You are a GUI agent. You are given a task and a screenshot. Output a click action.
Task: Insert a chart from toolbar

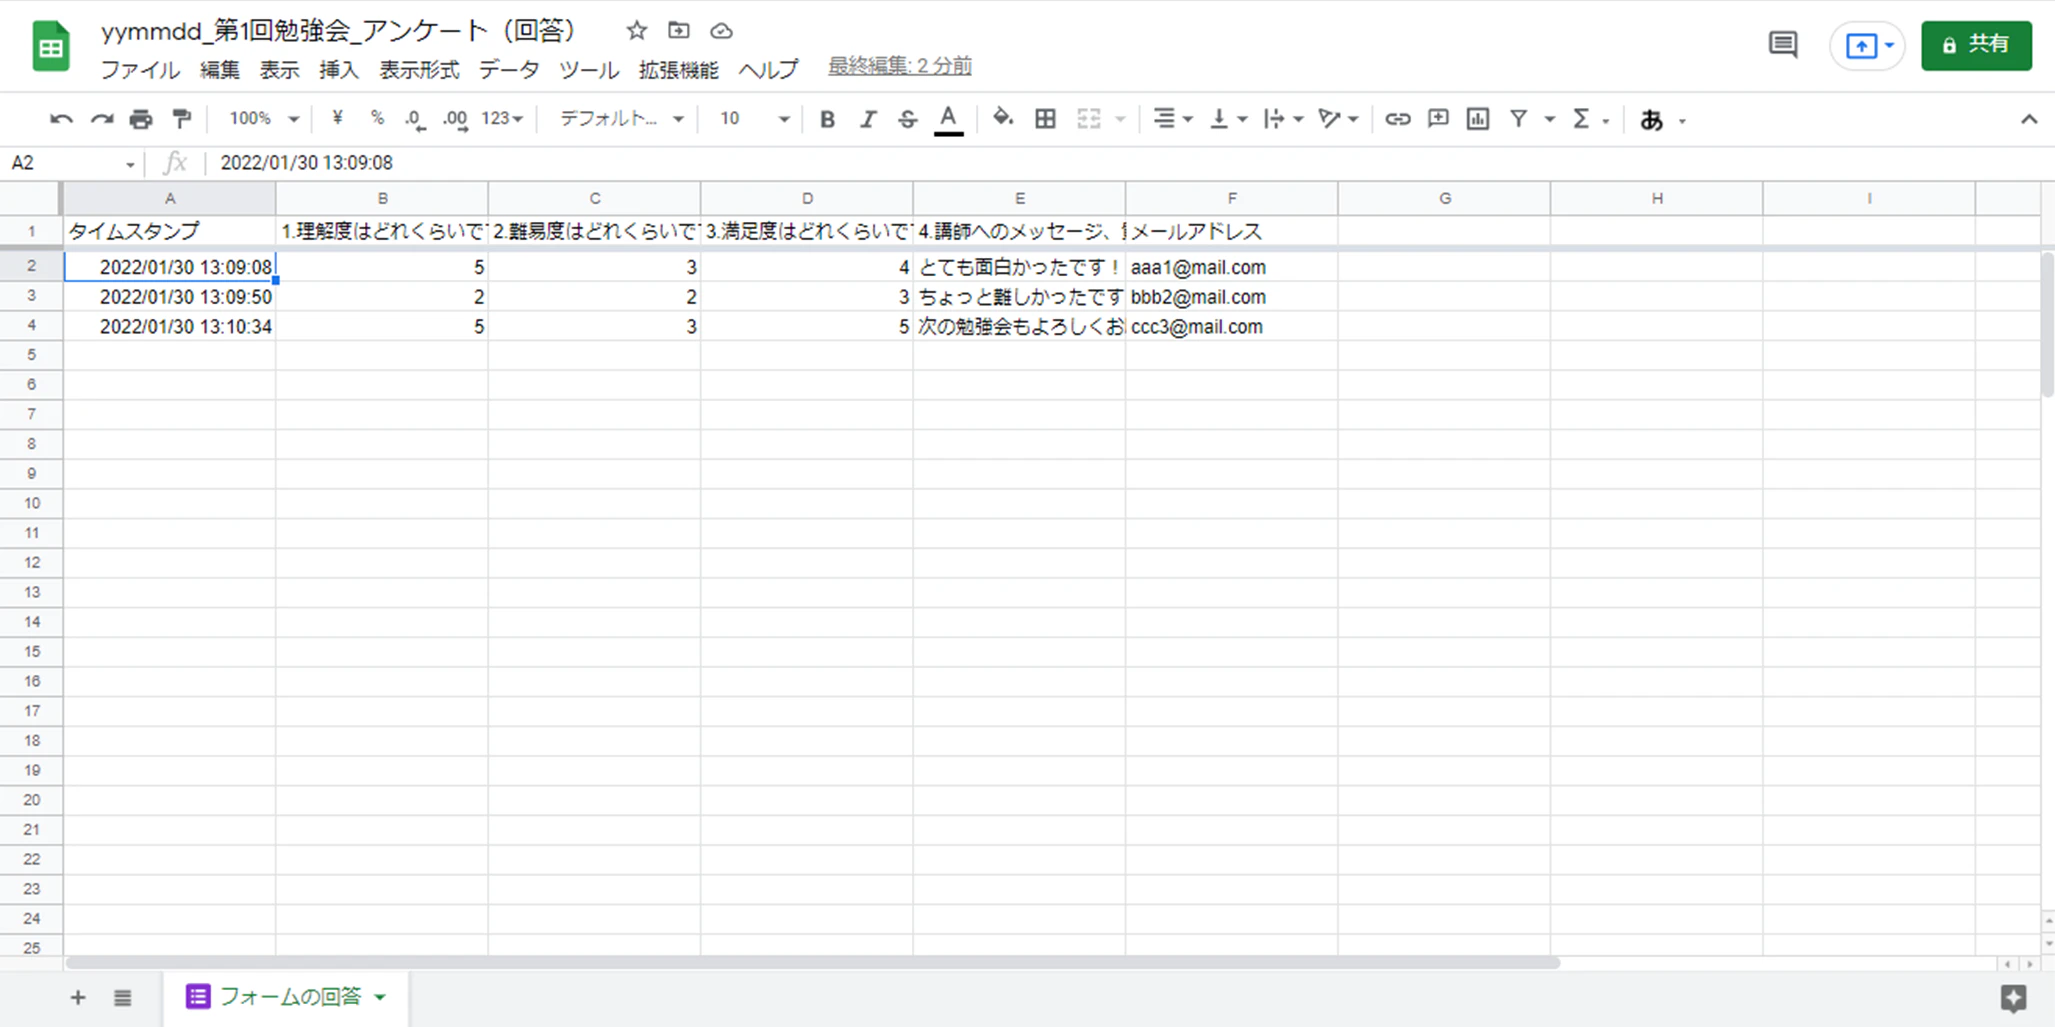[1478, 119]
